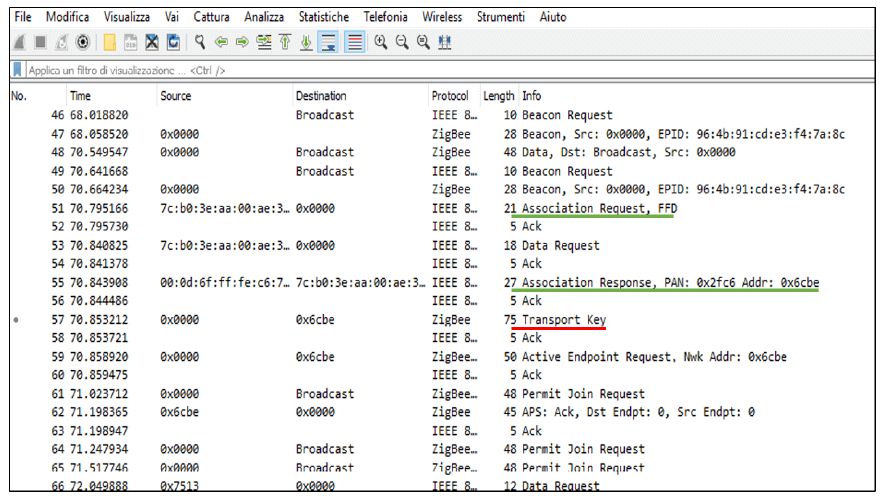
Task: Reload the current capture file
Action: [x=173, y=43]
